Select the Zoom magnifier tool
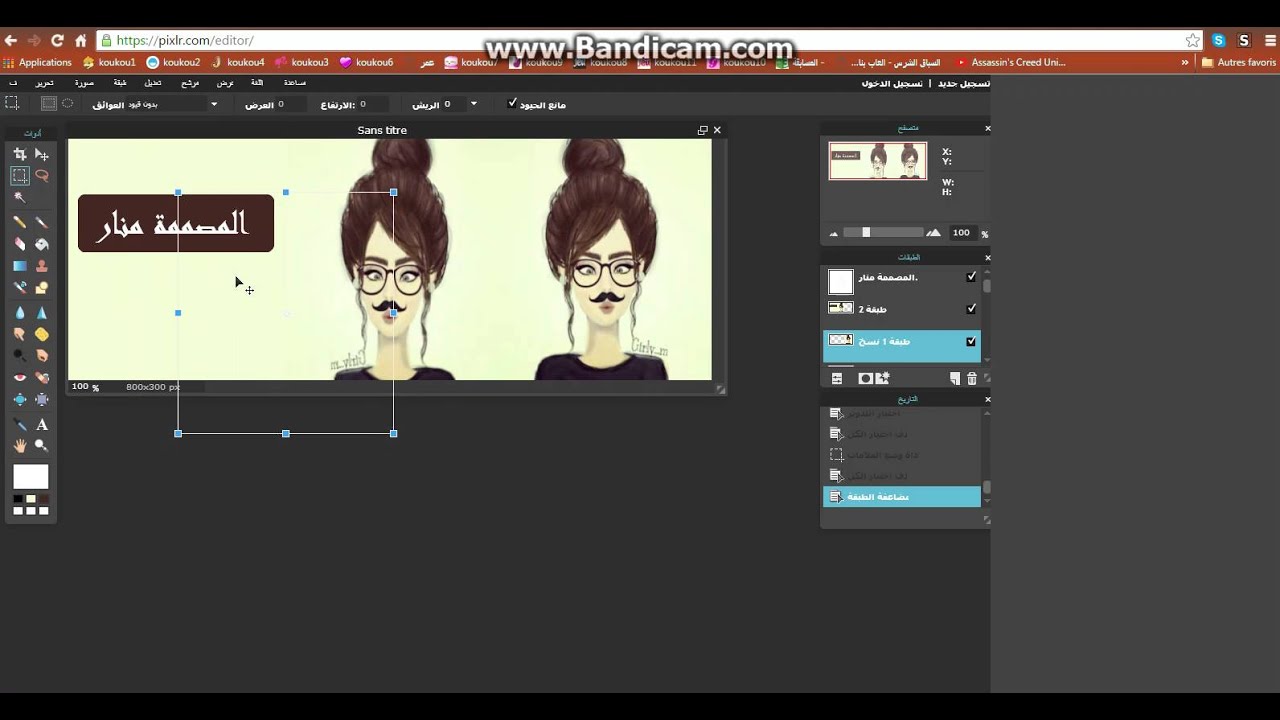Viewport: 1280px width, 720px height. (42, 446)
